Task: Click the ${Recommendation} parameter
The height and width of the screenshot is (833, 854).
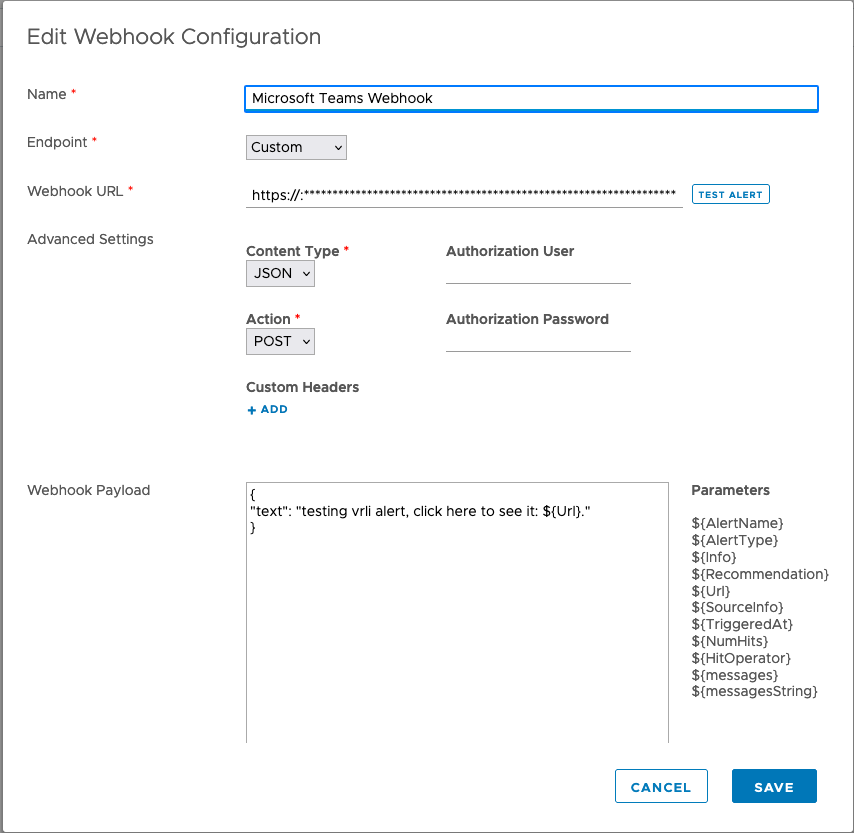Action: click(x=760, y=574)
